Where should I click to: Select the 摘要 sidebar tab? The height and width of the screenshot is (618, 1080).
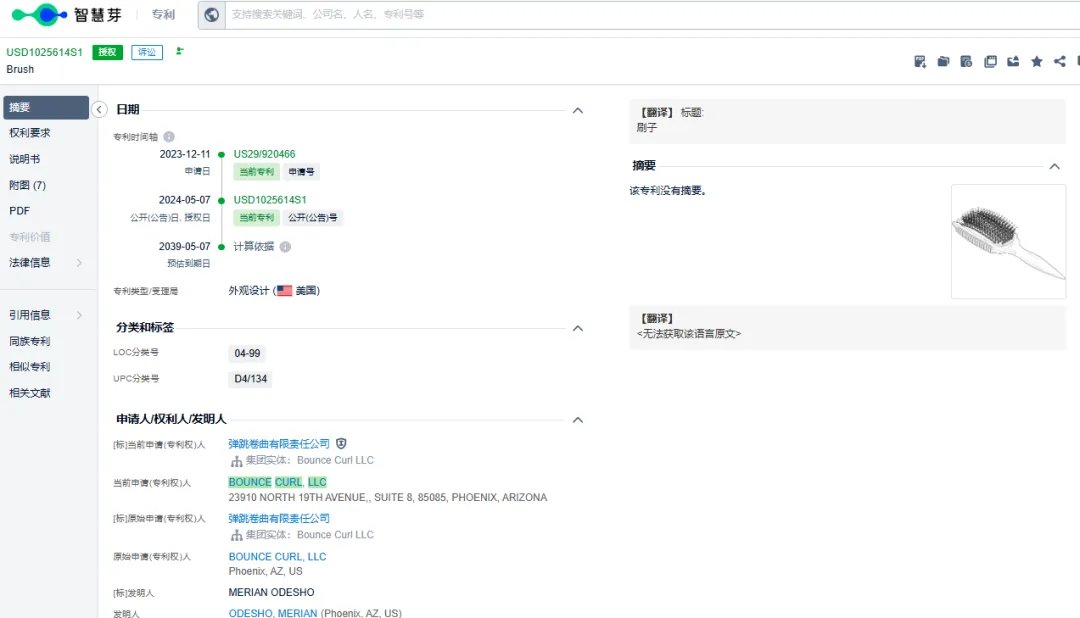(45, 107)
